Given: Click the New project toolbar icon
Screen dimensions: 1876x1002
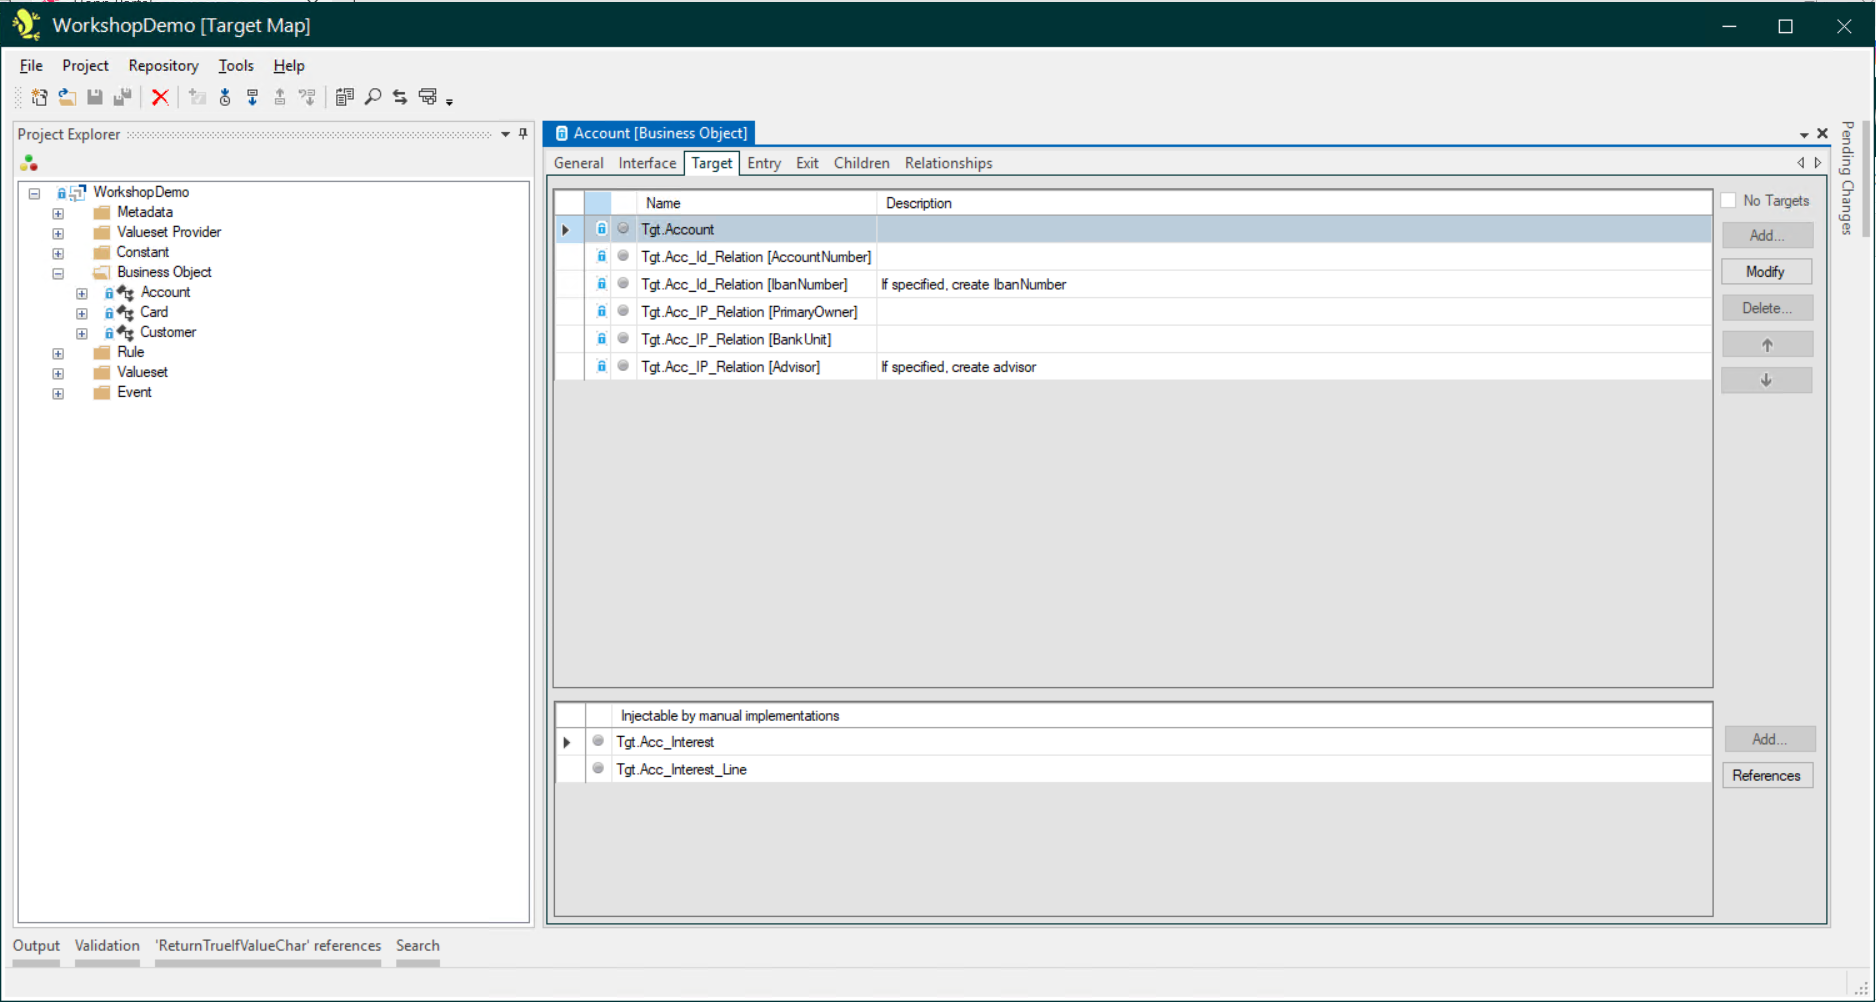Looking at the screenshot, I should [39, 97].
